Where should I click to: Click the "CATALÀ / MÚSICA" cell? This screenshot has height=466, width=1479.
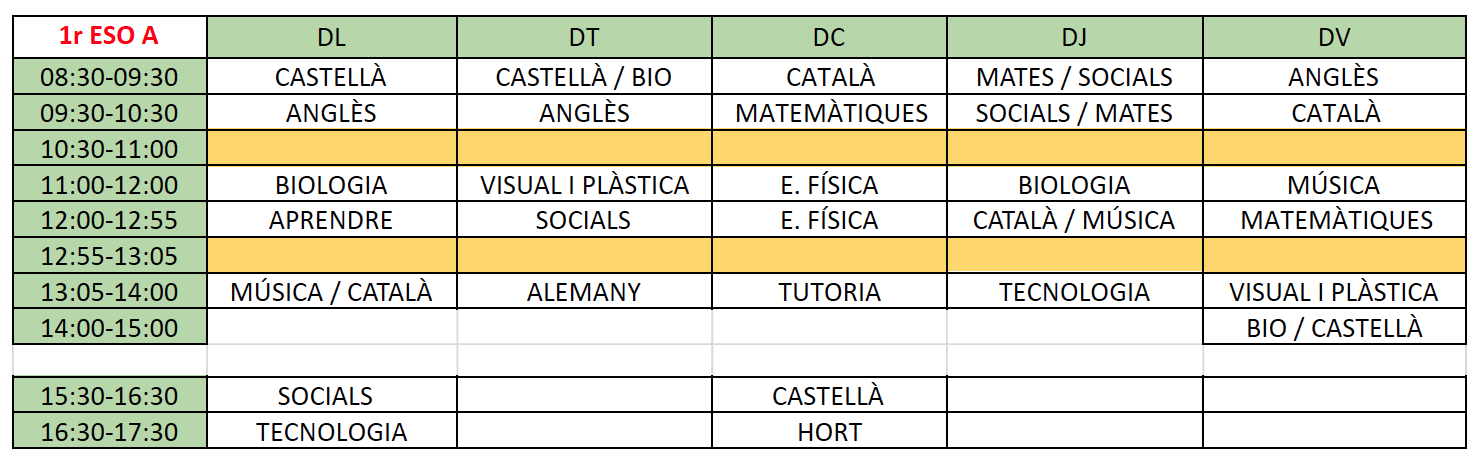pos(1074,220)
